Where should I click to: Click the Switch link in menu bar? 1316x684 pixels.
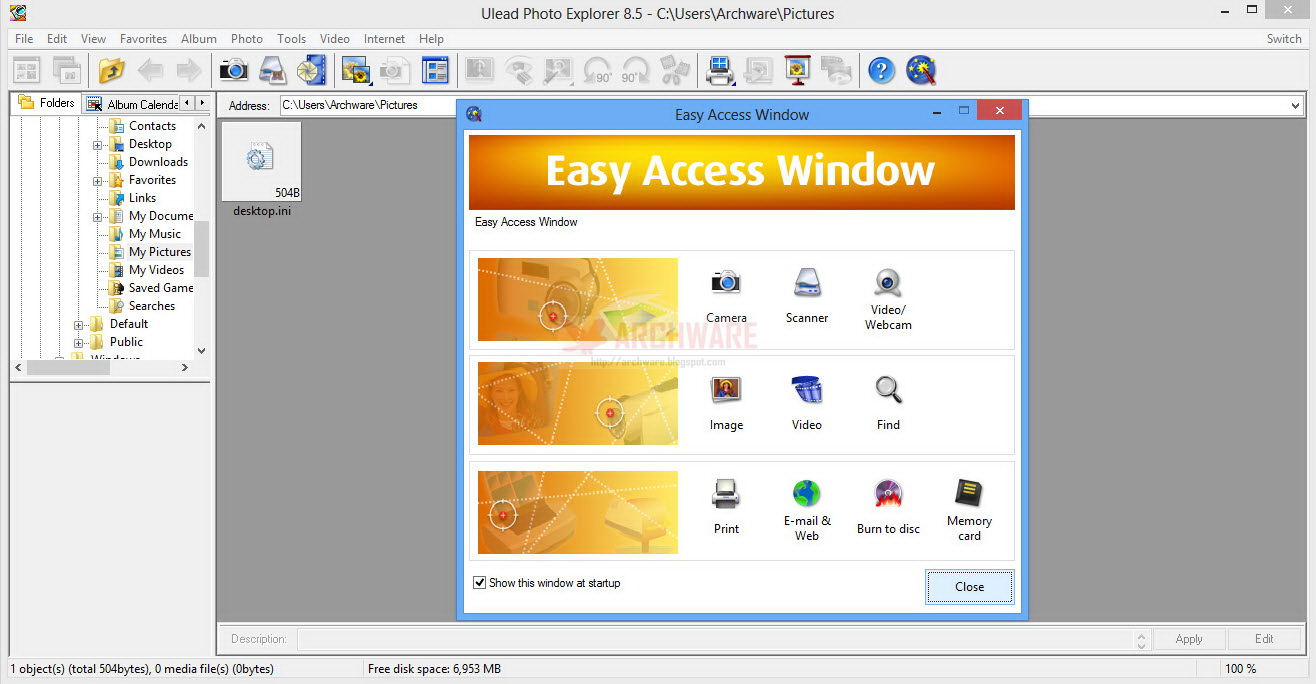click(1284, 39)
